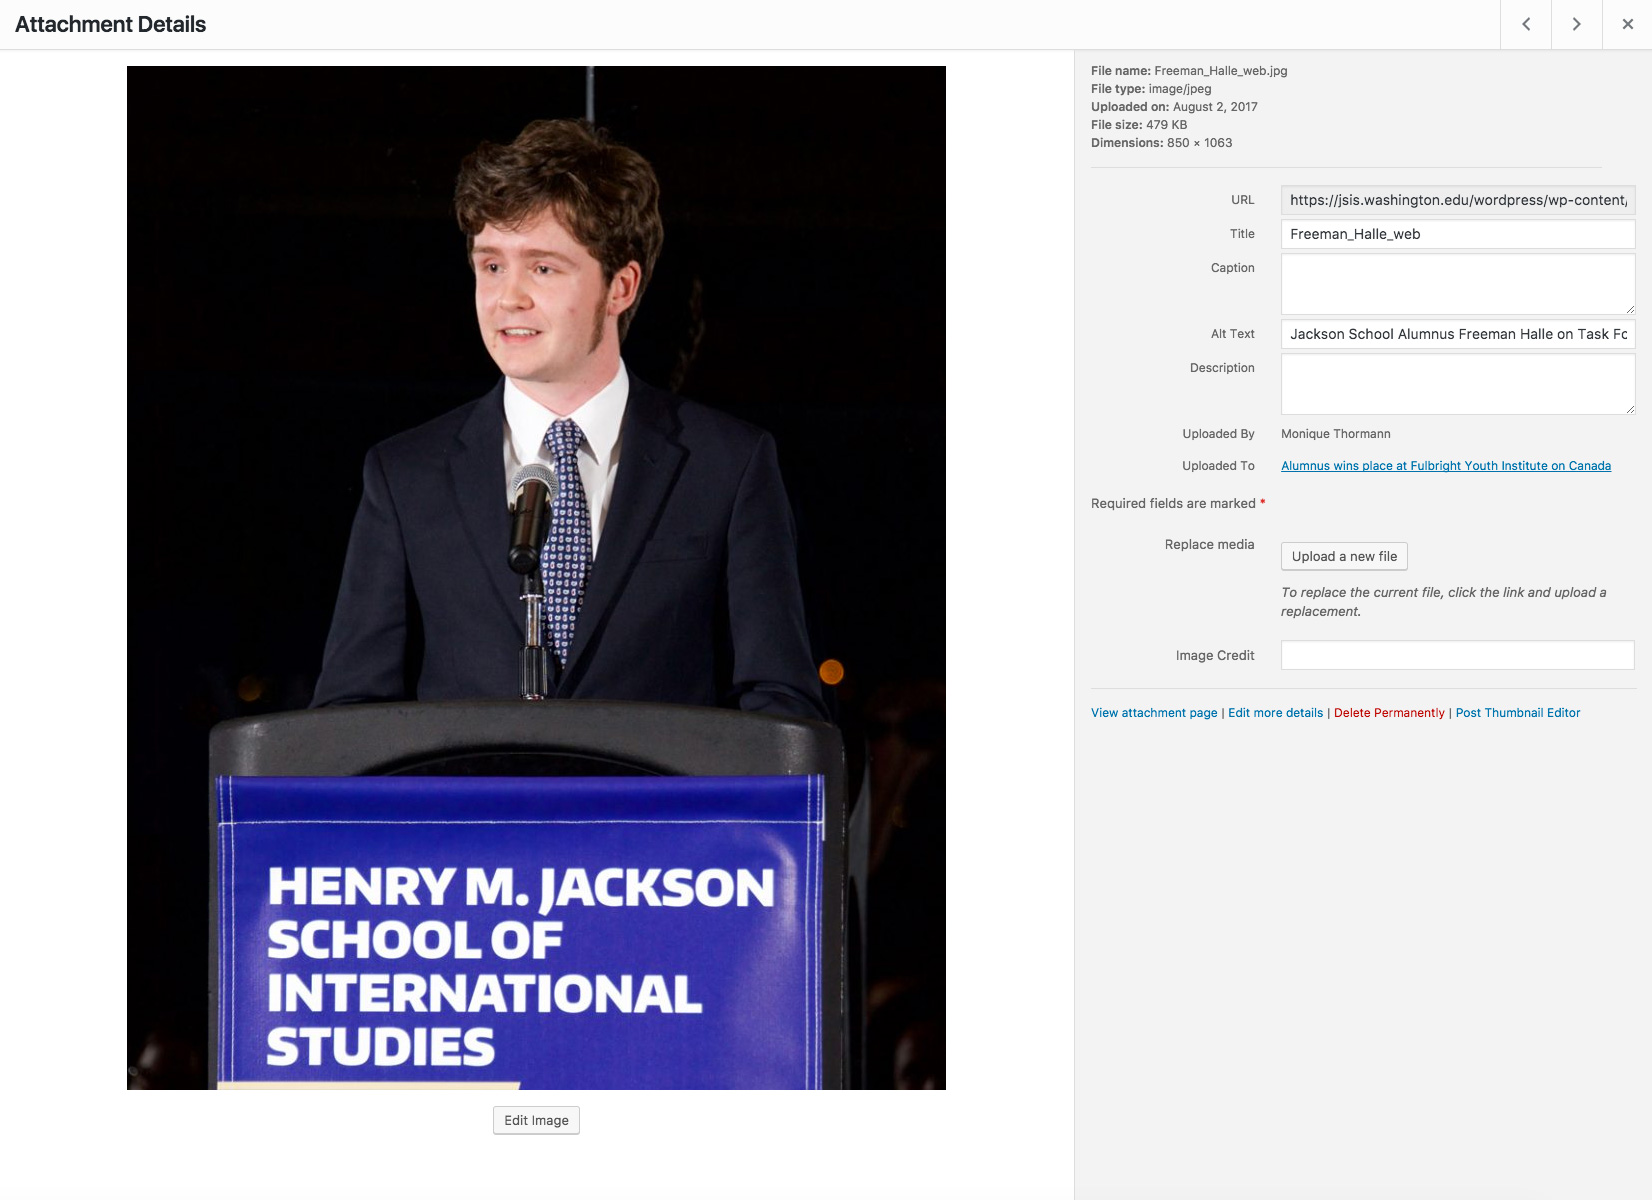Click the Required fields are marked note
The height and width of the screenshot is (1200, 1652).
(x=1178, y=503)
